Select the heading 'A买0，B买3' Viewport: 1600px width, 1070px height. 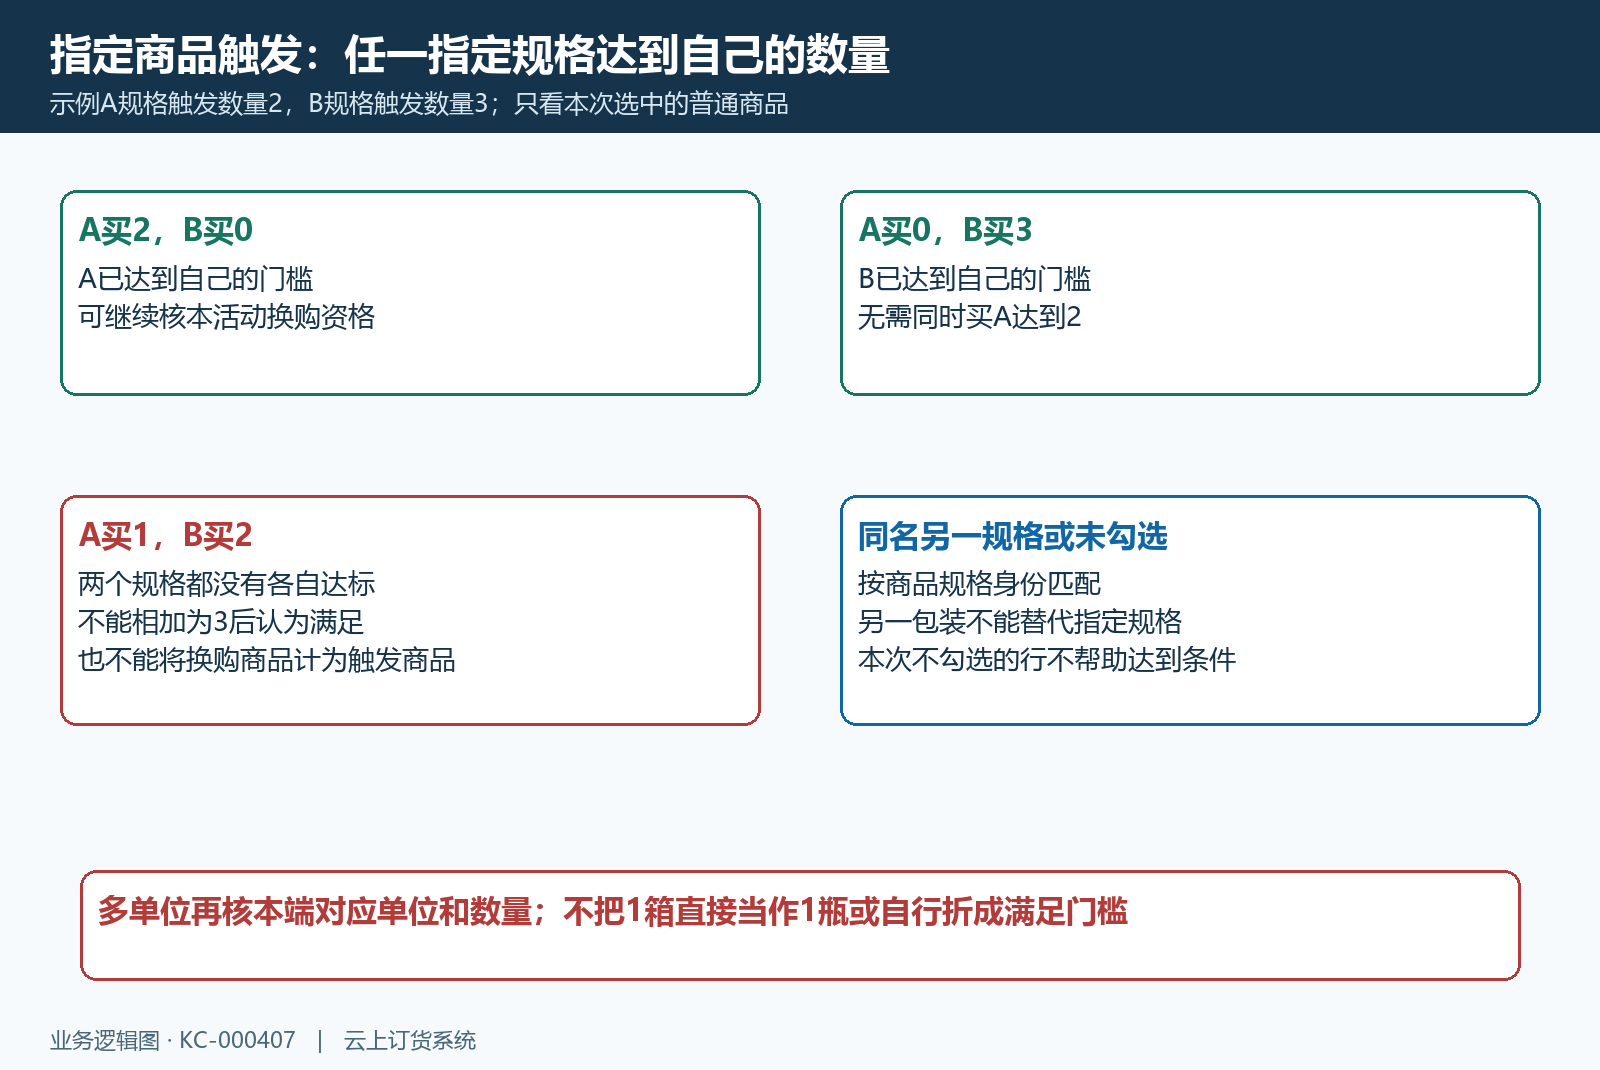[945, 230]
